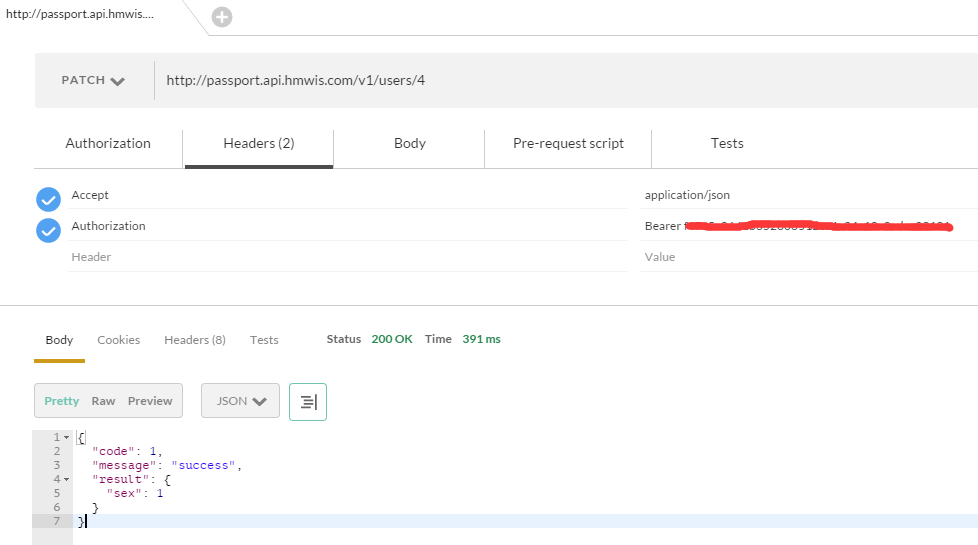Open the request Body tab
978x545 pixels.
click(410, 144)
